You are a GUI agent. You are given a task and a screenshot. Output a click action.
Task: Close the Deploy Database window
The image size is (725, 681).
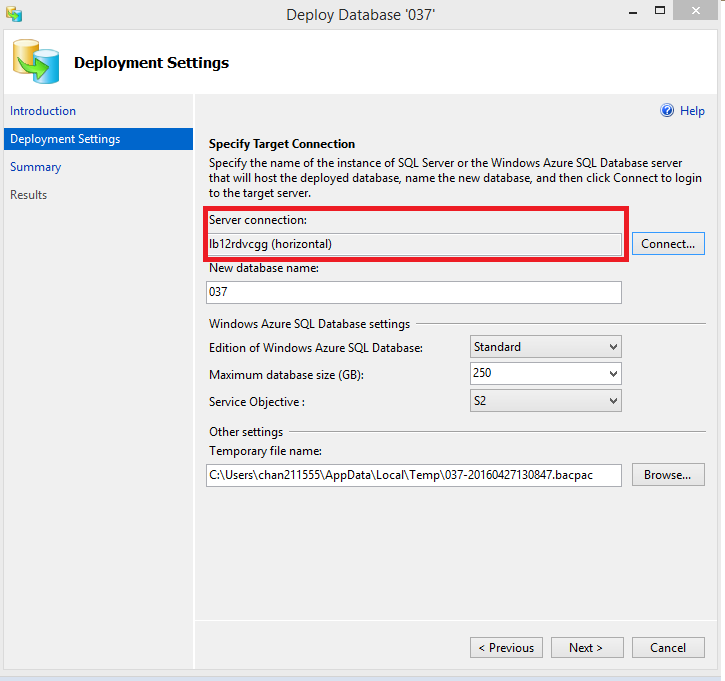696,10
